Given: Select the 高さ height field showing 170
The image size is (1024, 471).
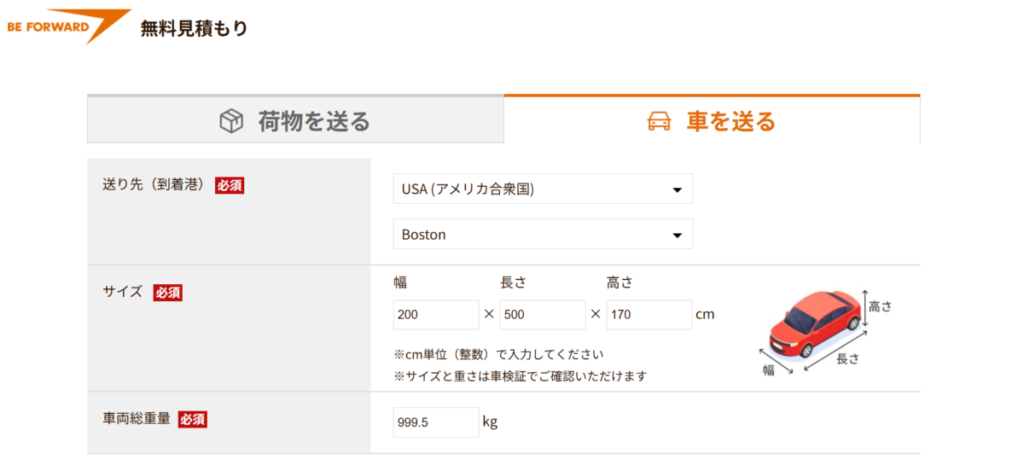Looking at the screenshot, I should (x=648, y=314).
